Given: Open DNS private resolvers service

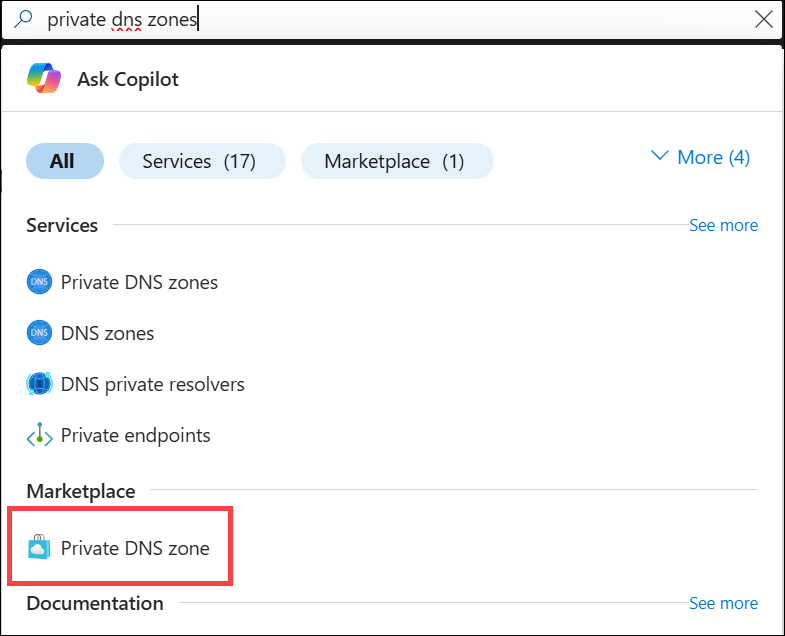Looking at the screenshot, I should click(x=152, y=384).
